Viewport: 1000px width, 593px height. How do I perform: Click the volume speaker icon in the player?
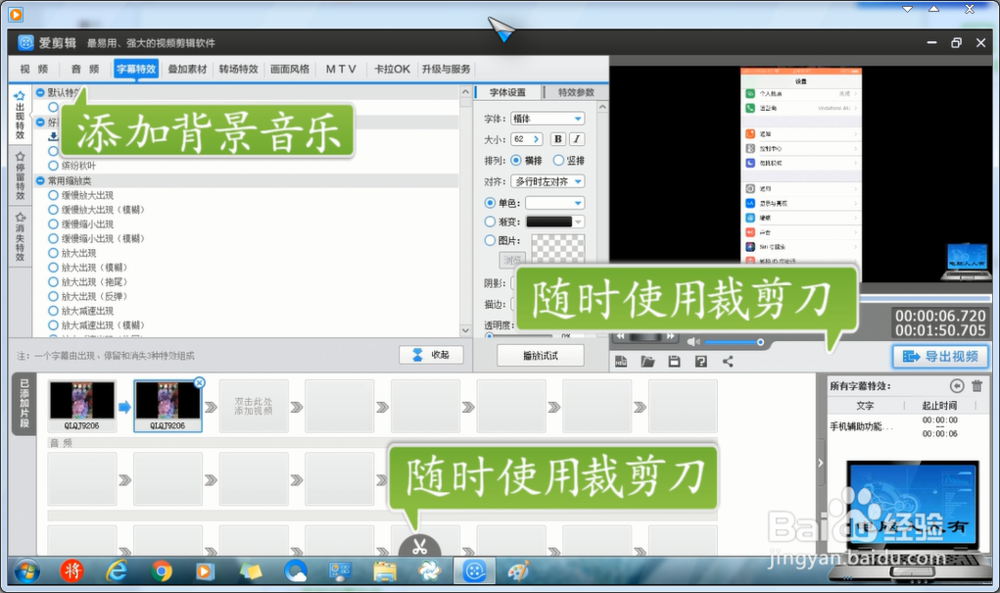(x=693, y=342)
